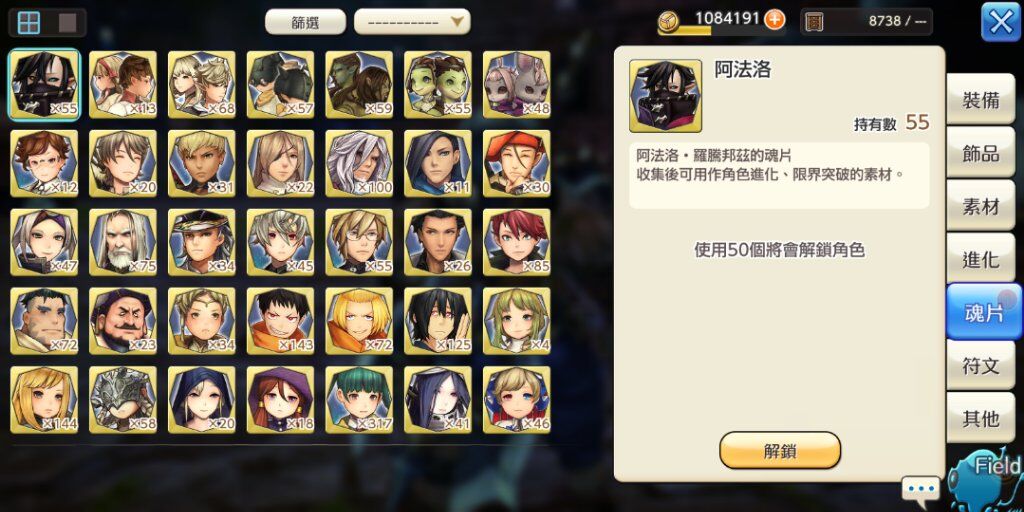Select the green-haired shard showing x317
The width and height of the screenshot is (1024, 512).
[x=359, y=400]
